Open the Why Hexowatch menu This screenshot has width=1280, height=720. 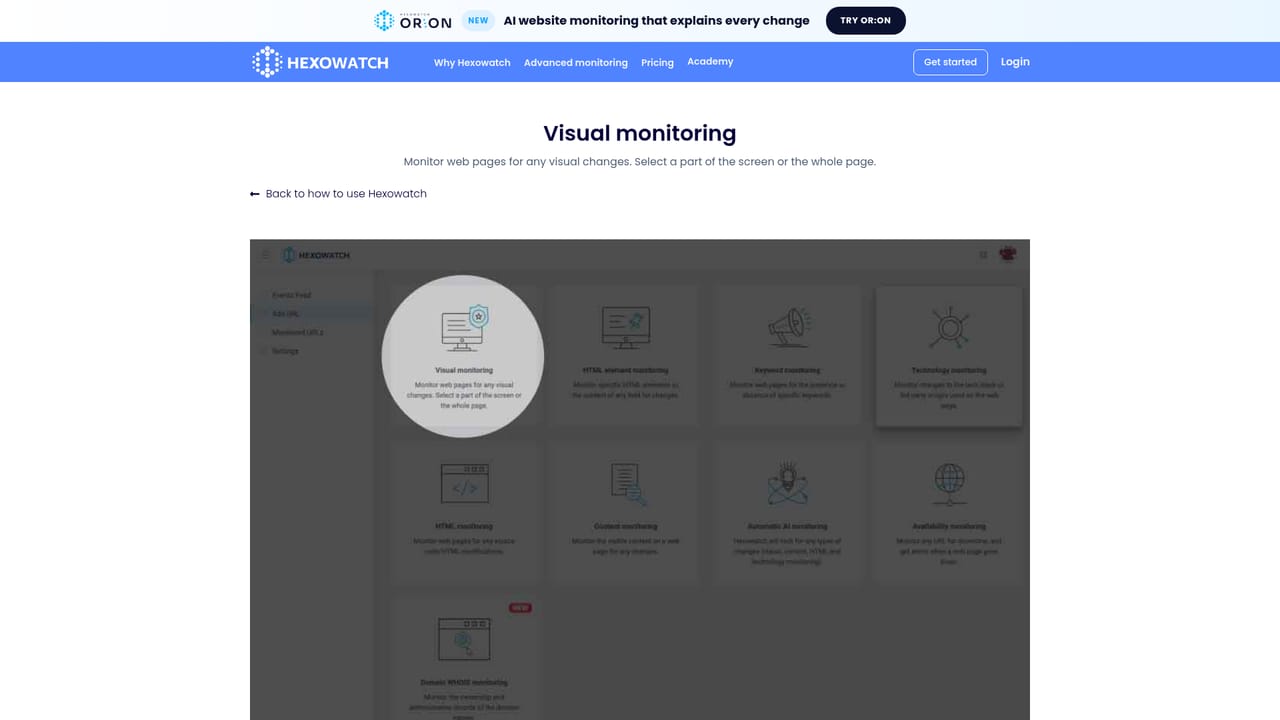[x=472, y=62]
